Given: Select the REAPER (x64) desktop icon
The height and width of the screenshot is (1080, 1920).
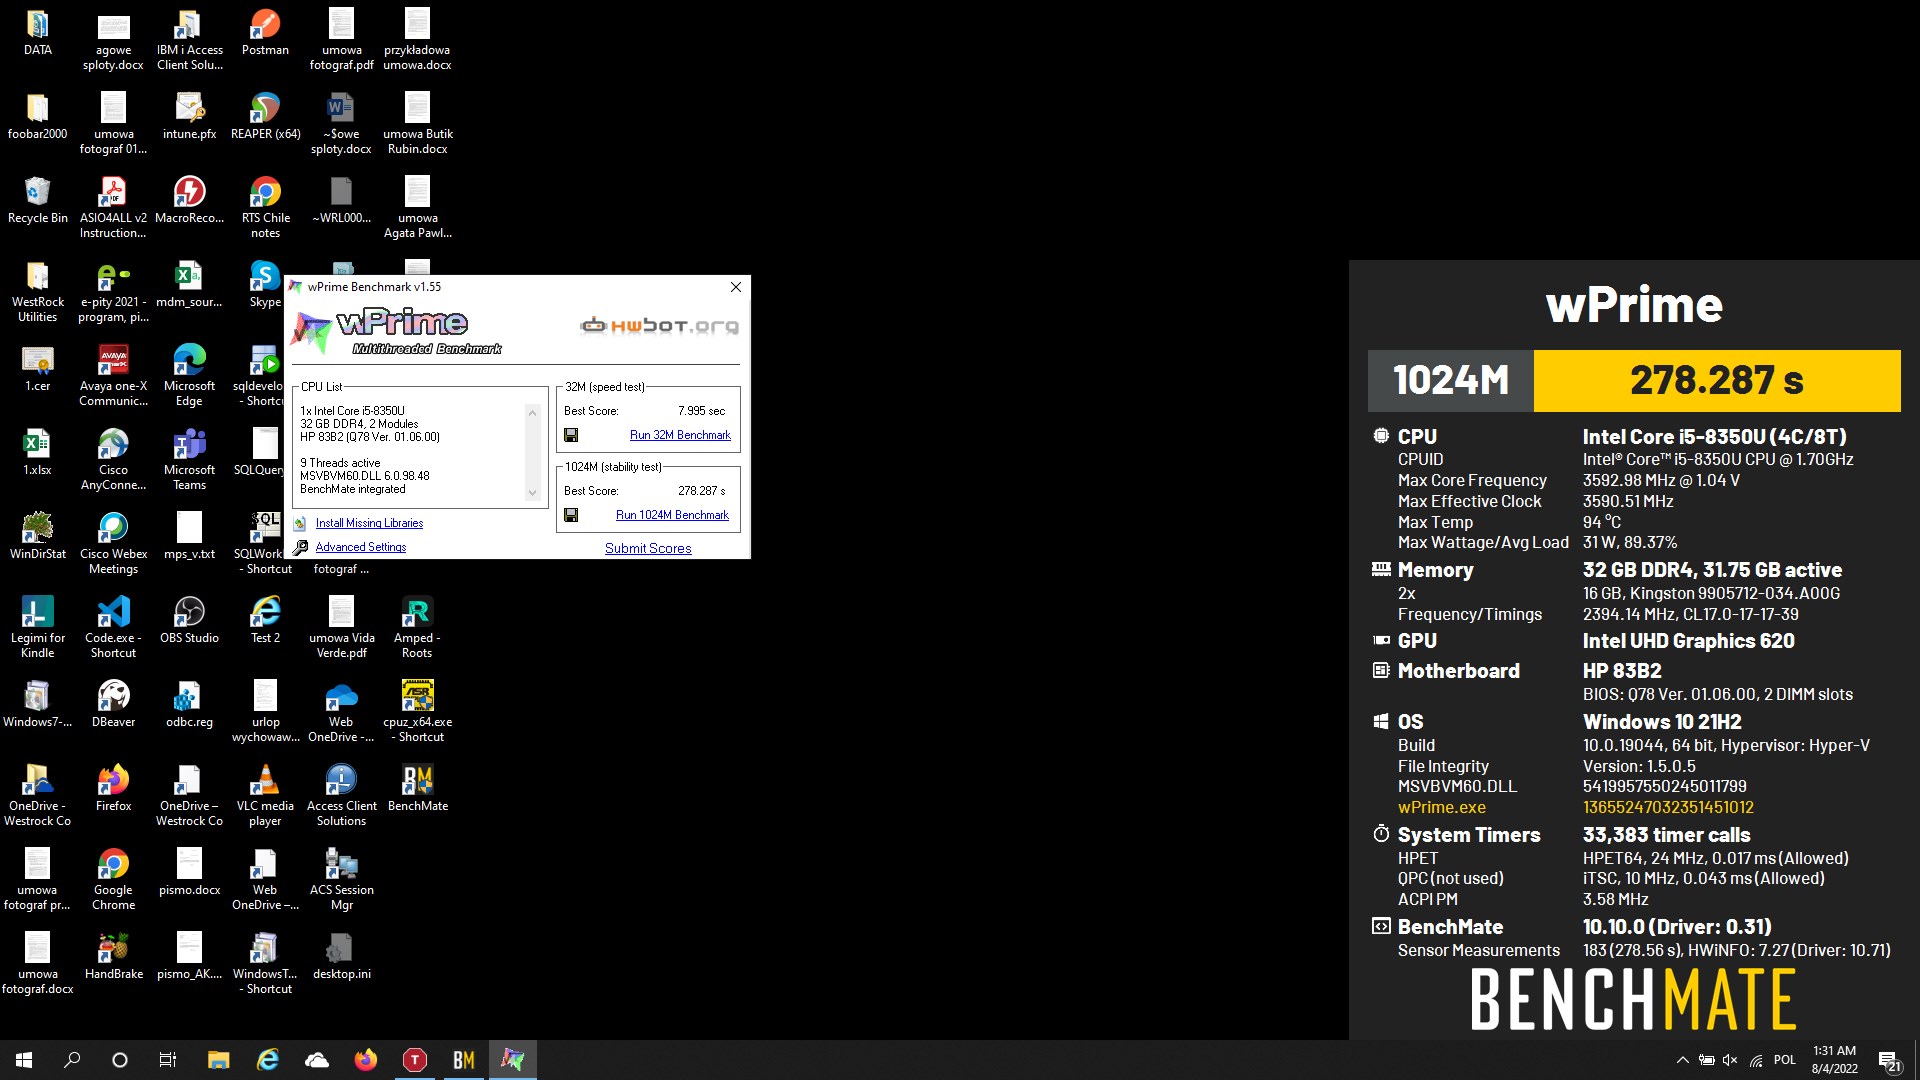Looking at the screenshot, I should coord(265,117).
